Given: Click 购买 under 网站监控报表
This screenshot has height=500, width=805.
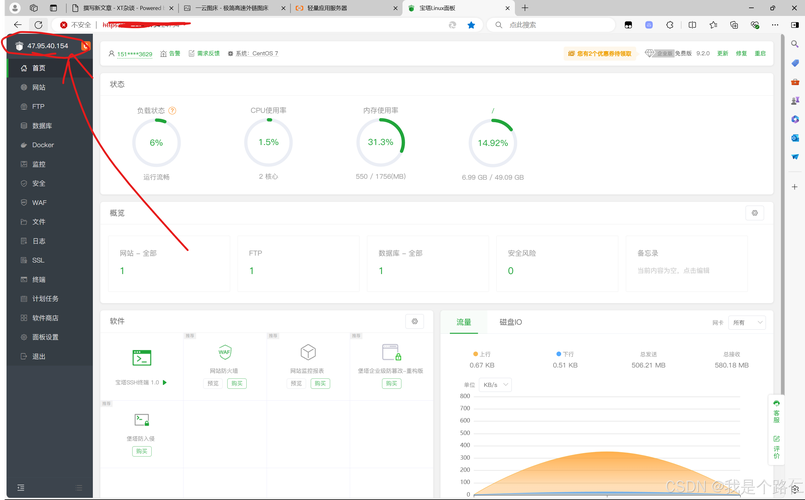Looking at the screenshot, I should pyautogui.click(x=320, y=383).
